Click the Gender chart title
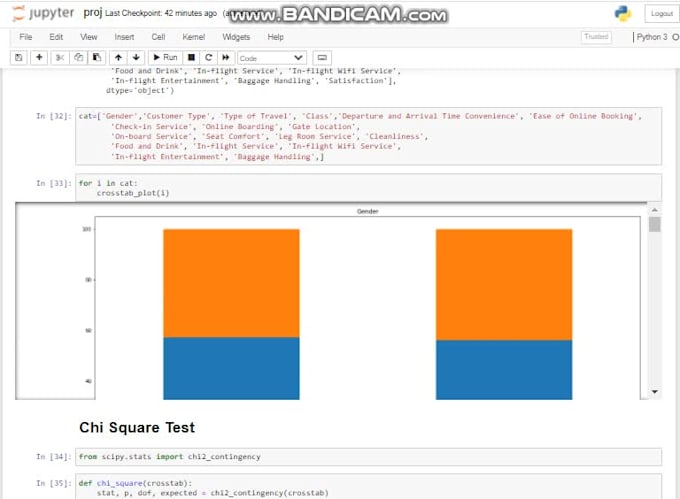 [x=367, y=211]
